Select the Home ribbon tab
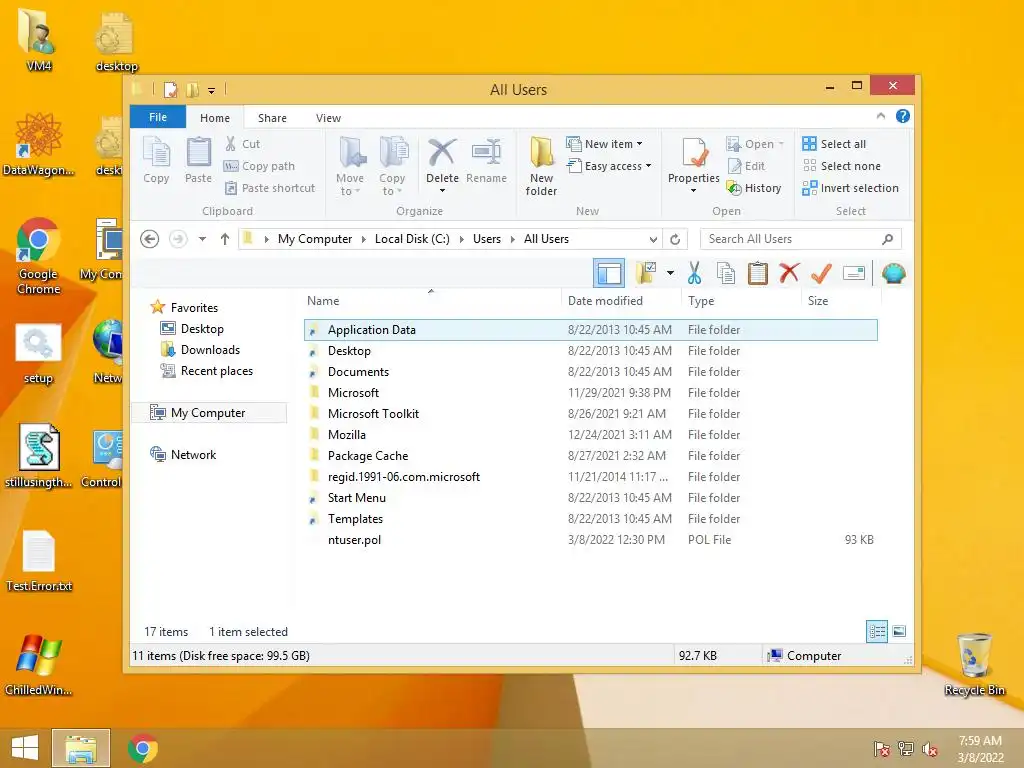The height and width of the screenshot is (768, 1024). click(x=215, y=118)
